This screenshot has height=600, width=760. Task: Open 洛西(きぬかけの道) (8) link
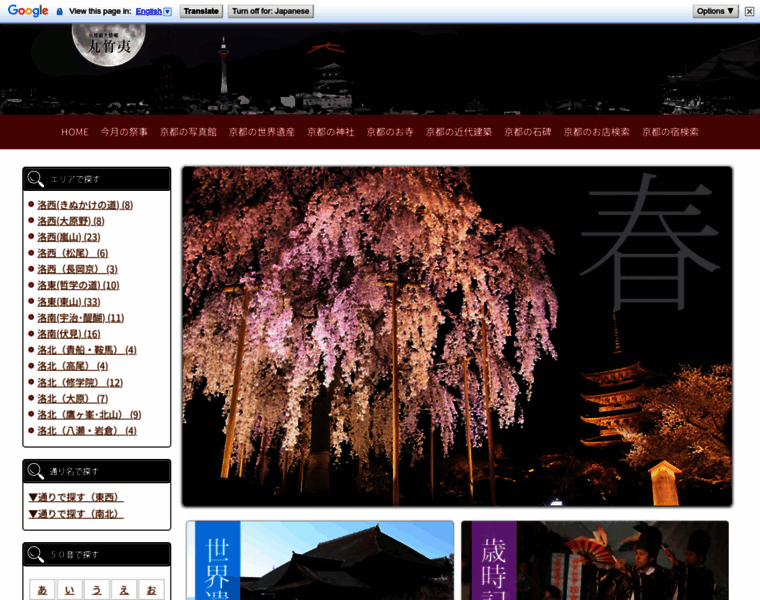click(85, 205)
